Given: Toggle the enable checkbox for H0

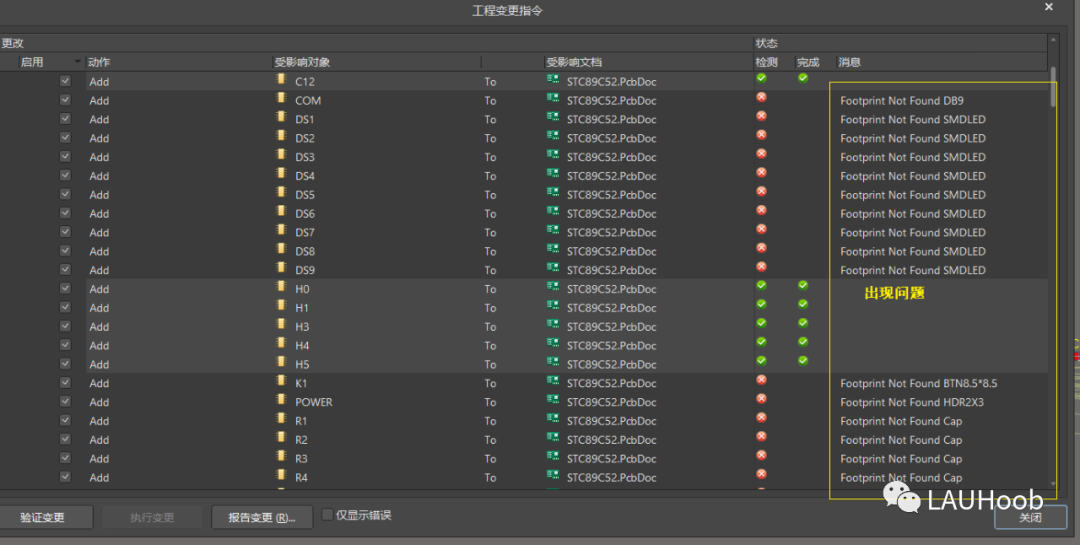Looking at the screenshot, I should [x=65, y=288].
